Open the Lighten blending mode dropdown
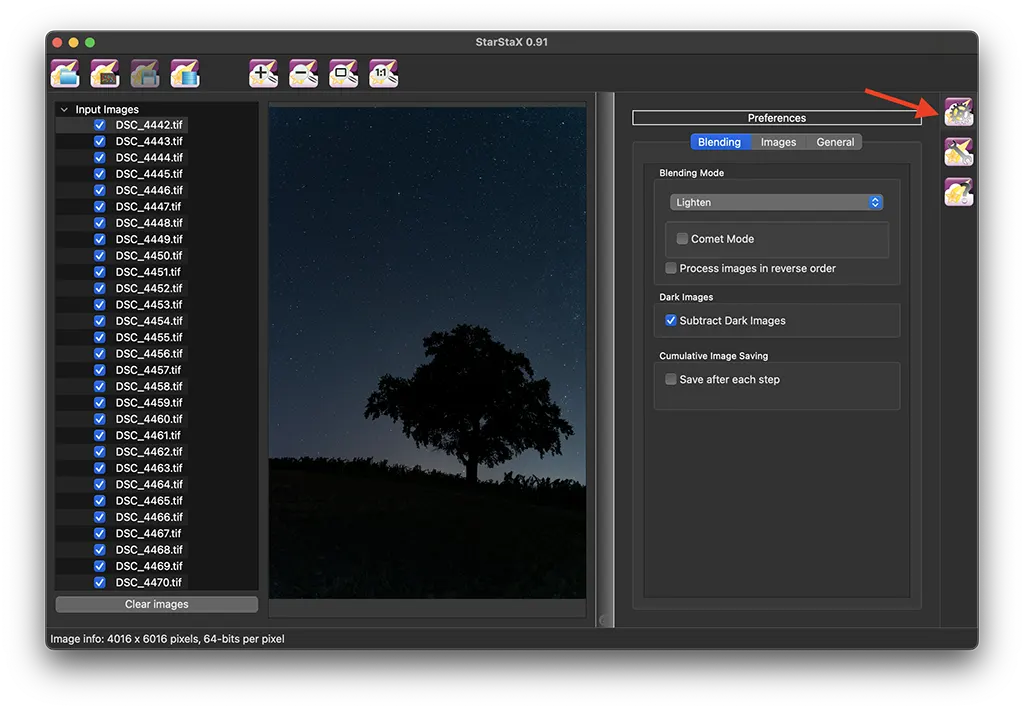Screen dimensions: 1024x710 point(776,202)
